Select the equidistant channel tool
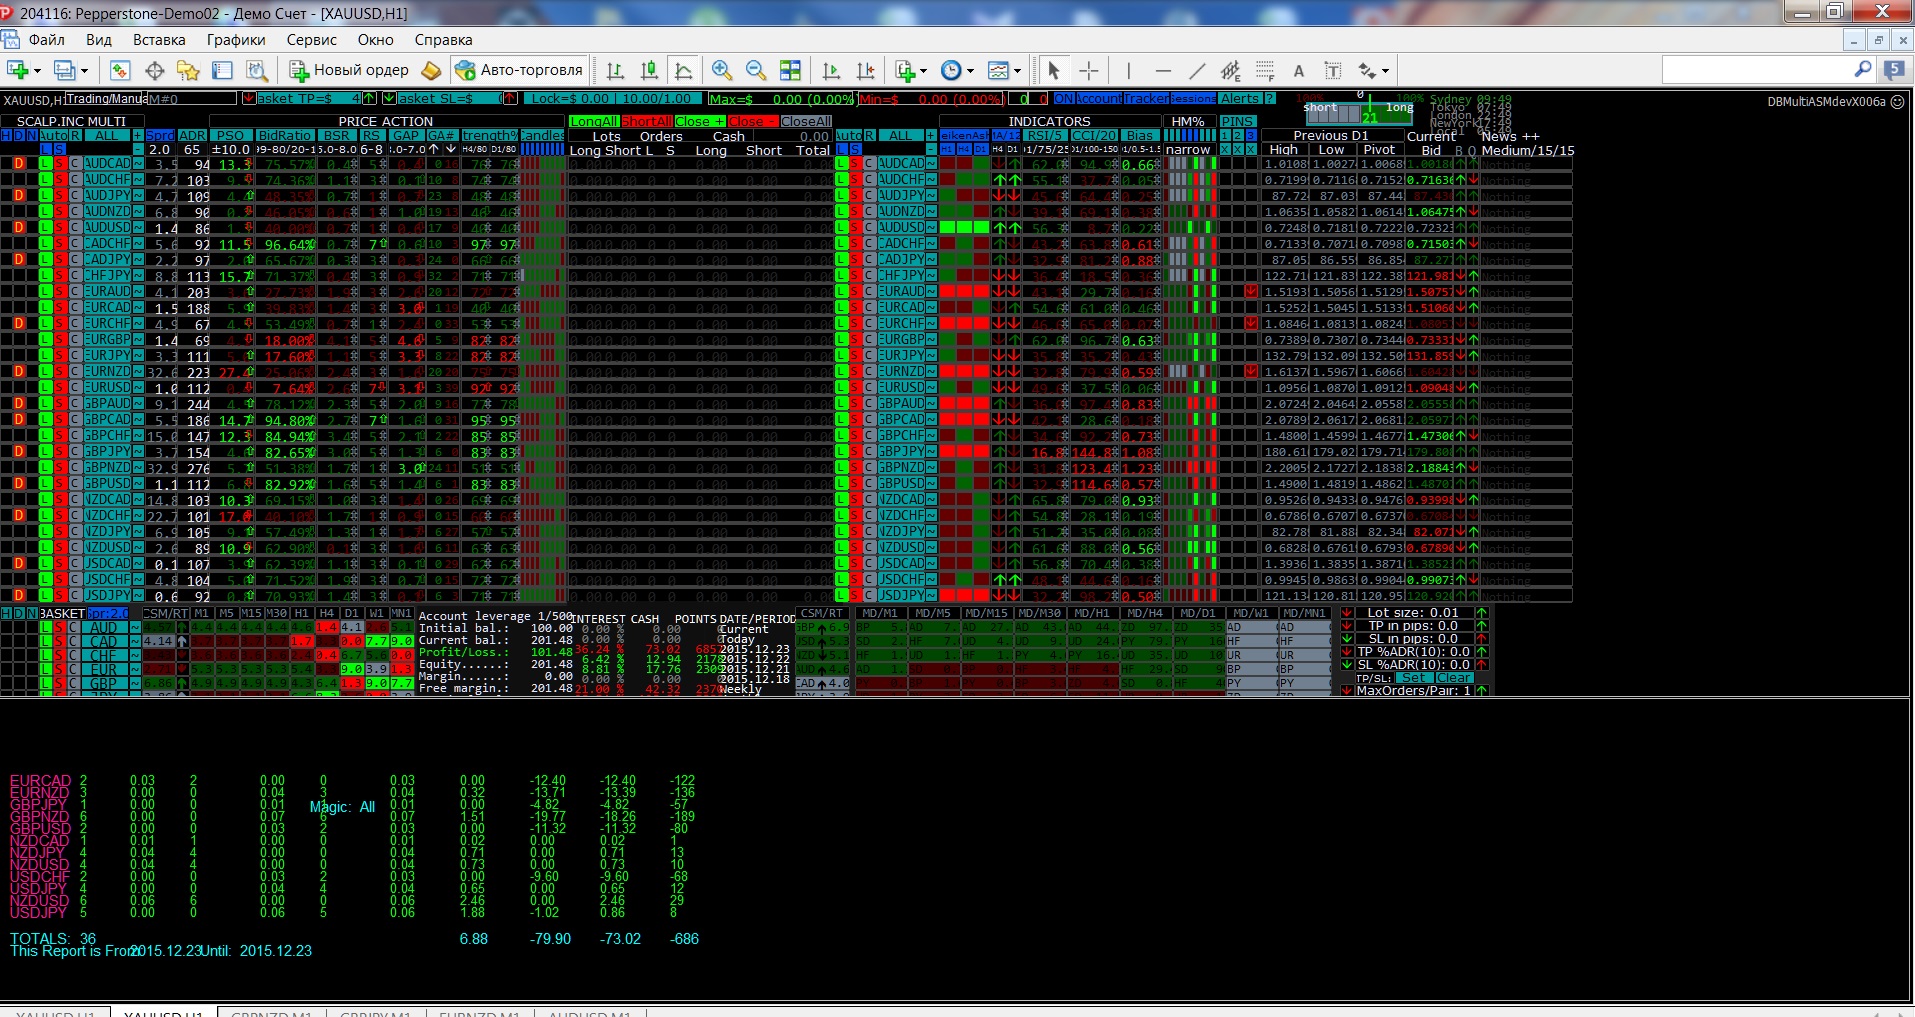Screen dimensions: 1915x1017 1231,70
